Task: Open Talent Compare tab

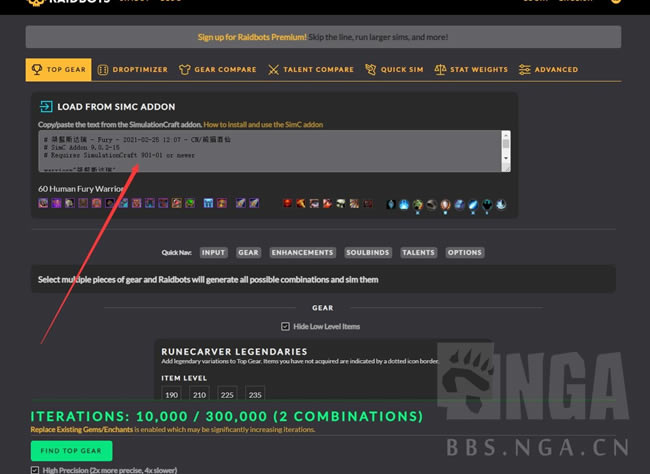Action: coord(311,70)
